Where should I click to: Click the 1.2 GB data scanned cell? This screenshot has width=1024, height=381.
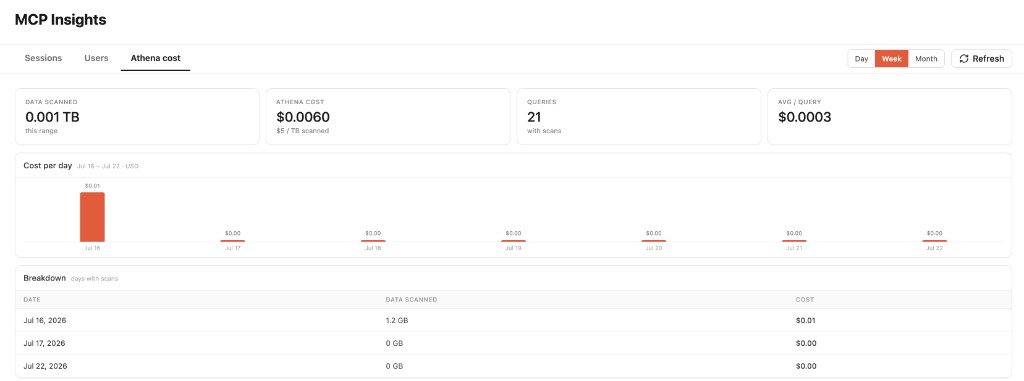[397, 320]
